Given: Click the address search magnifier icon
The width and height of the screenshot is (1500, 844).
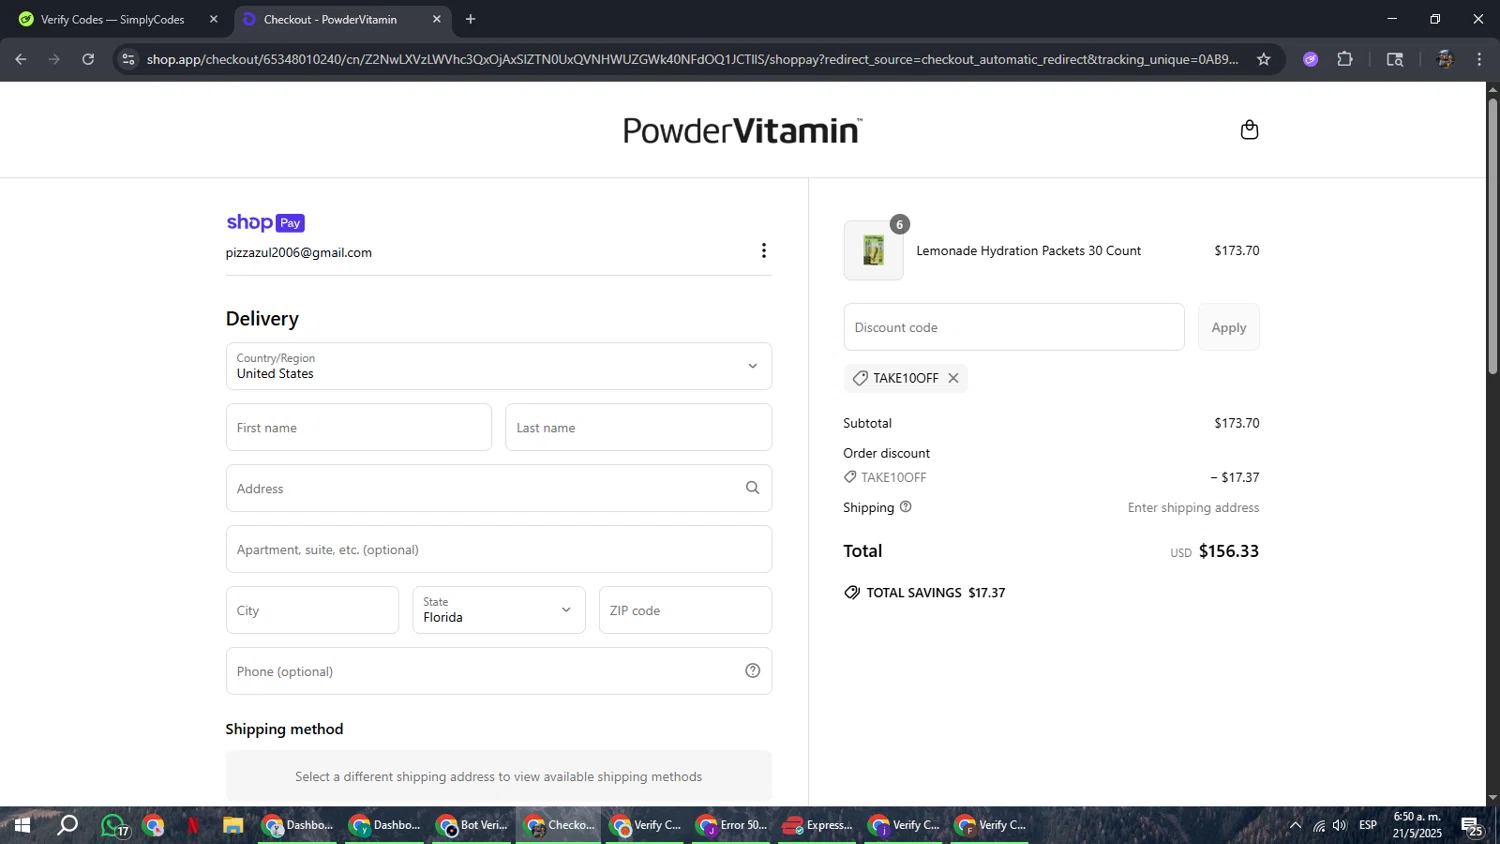Looking at the screenshot, I should pos(752,488).
